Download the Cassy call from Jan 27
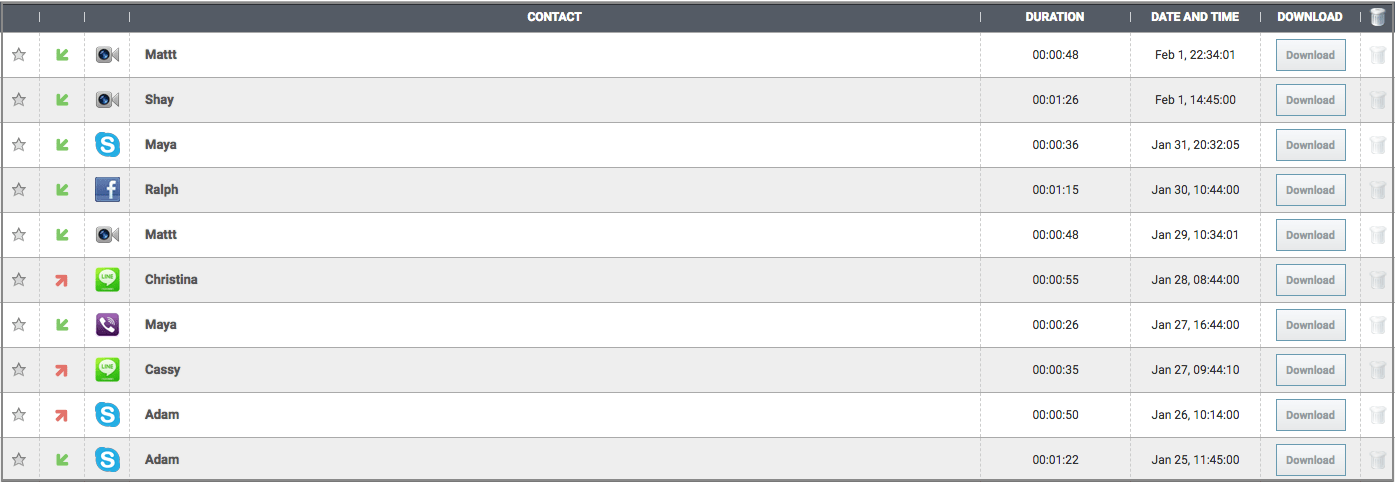1395x484 pixels. pos(1310,370)
